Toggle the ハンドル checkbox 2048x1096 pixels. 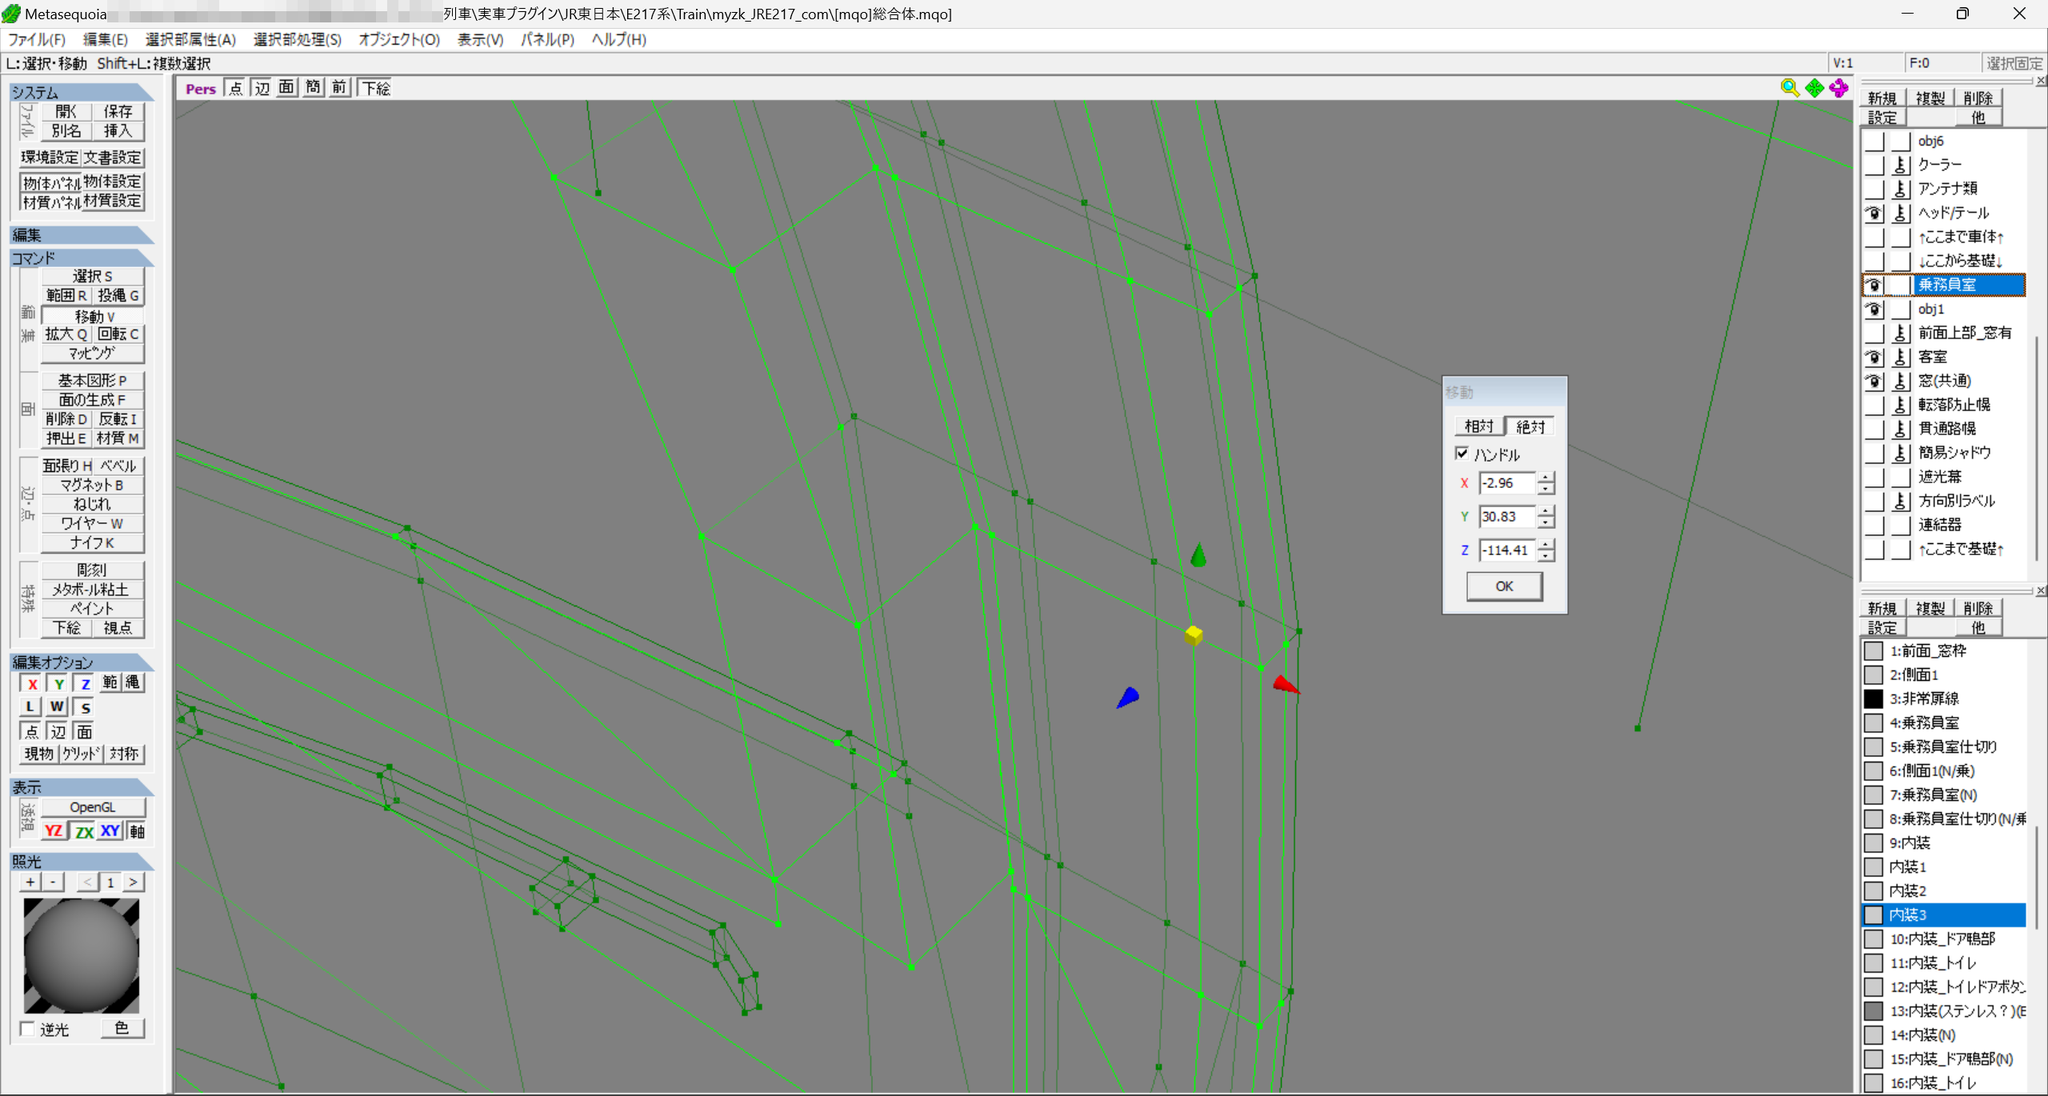click(1462, 454)
